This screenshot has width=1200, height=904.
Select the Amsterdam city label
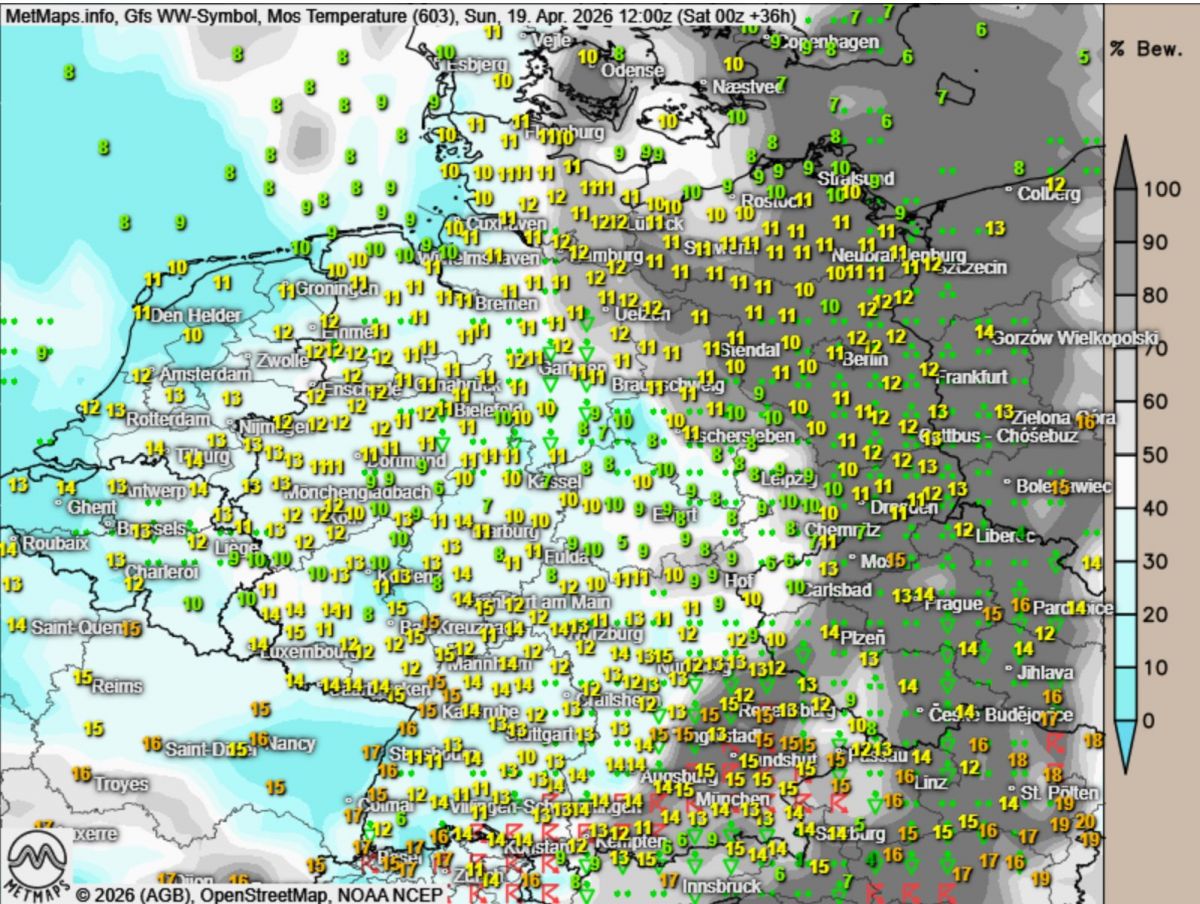click(x=205, y=374)
